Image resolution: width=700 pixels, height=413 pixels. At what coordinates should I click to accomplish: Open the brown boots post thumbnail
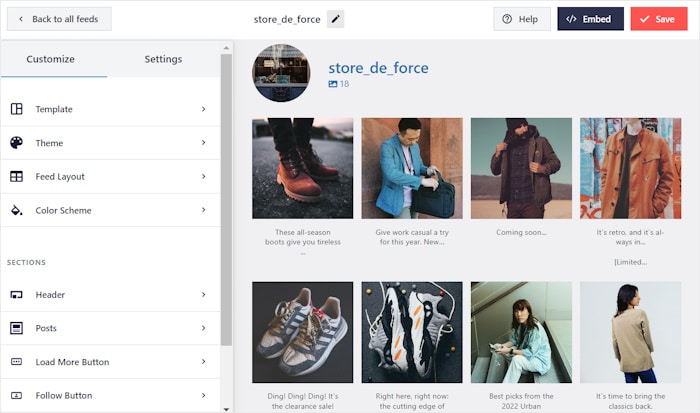(302, 168)
